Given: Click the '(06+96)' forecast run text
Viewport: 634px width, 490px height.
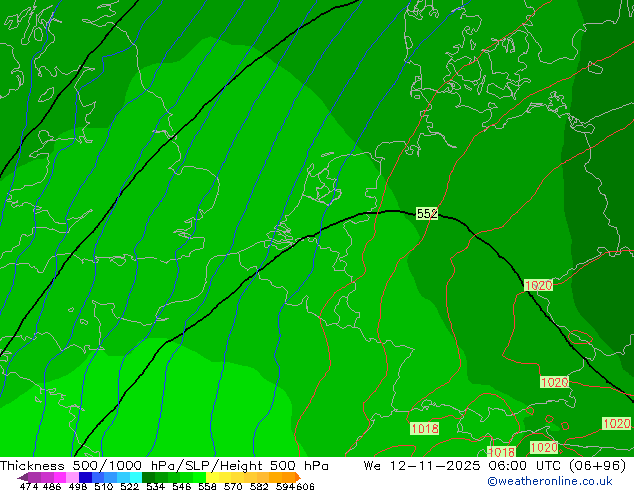Looking at the screenshot, I should (597, 466).
